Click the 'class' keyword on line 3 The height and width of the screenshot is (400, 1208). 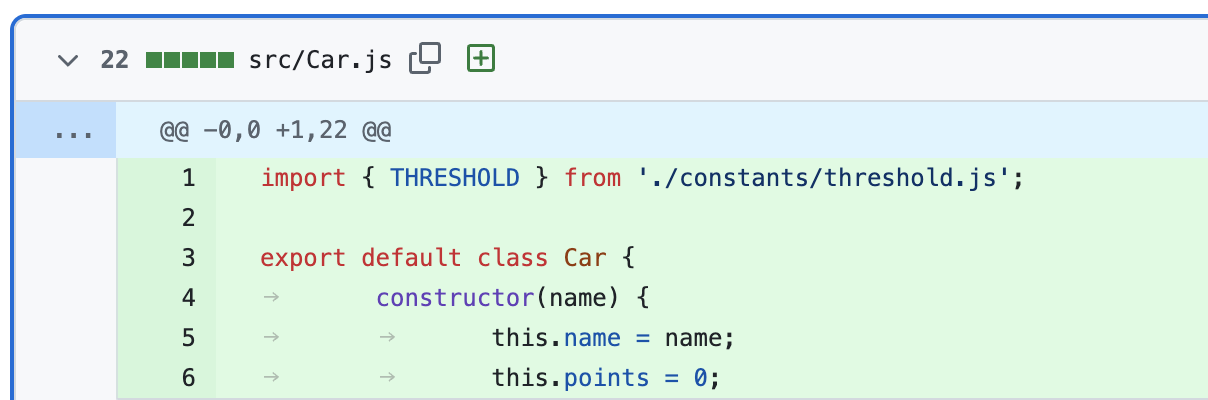(x=512, y=258)
